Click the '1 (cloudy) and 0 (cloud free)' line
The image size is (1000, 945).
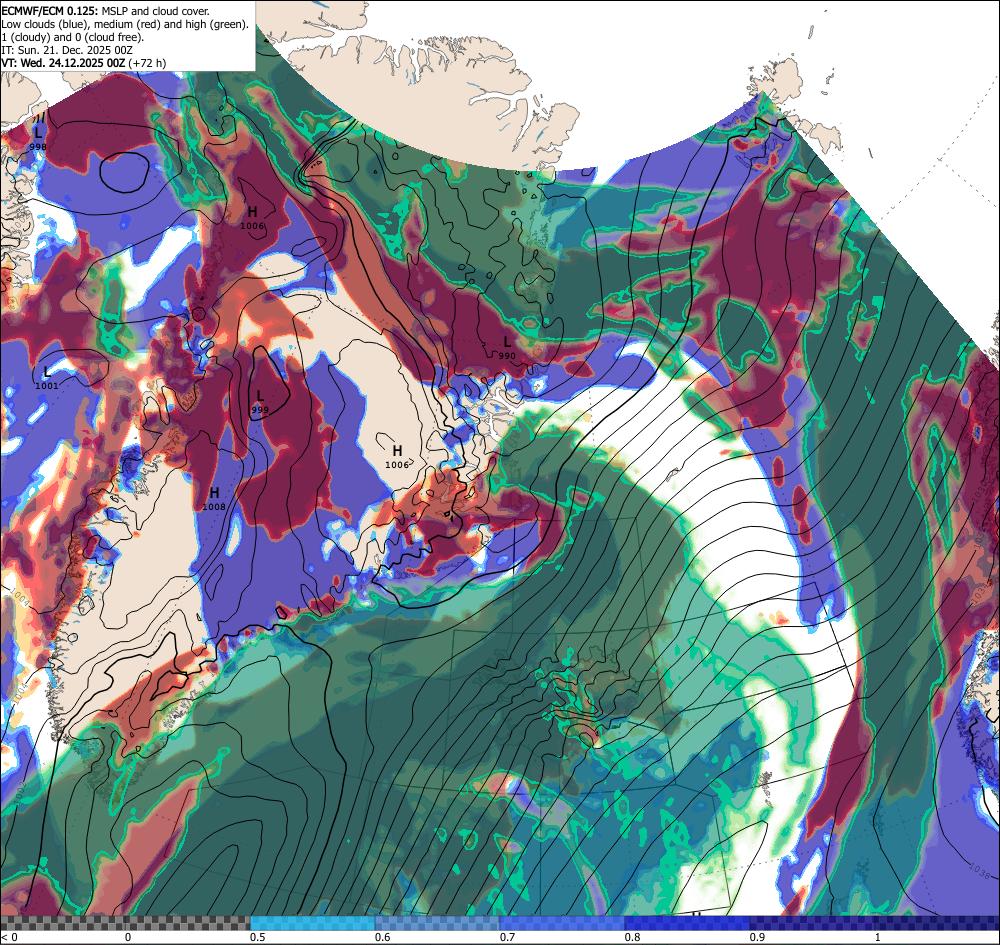(x=73, y=36)
